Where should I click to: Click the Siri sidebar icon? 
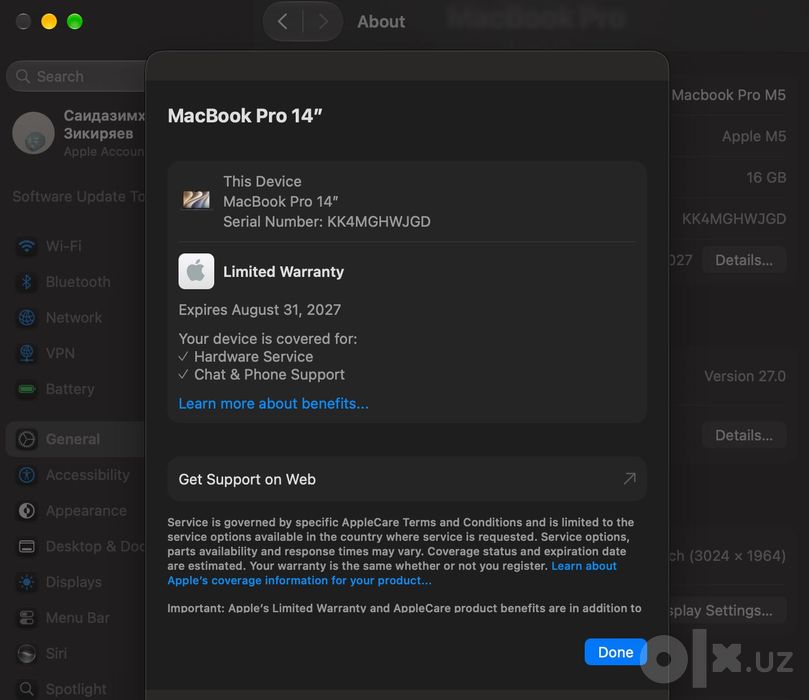click(27, 653)
